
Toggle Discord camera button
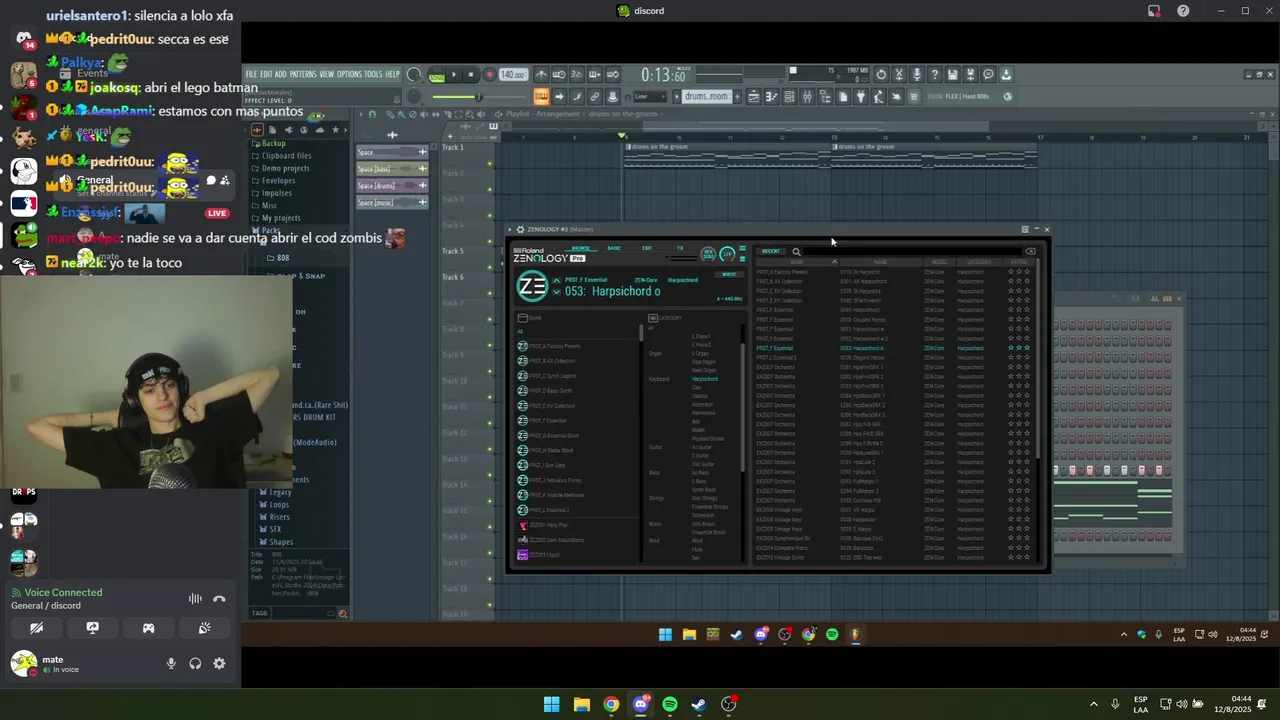point(36,628)
